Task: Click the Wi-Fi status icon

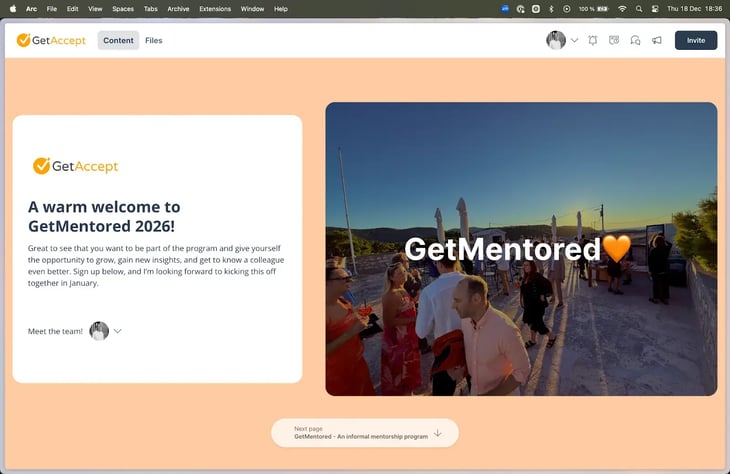Action: click(x=622, y=8)
